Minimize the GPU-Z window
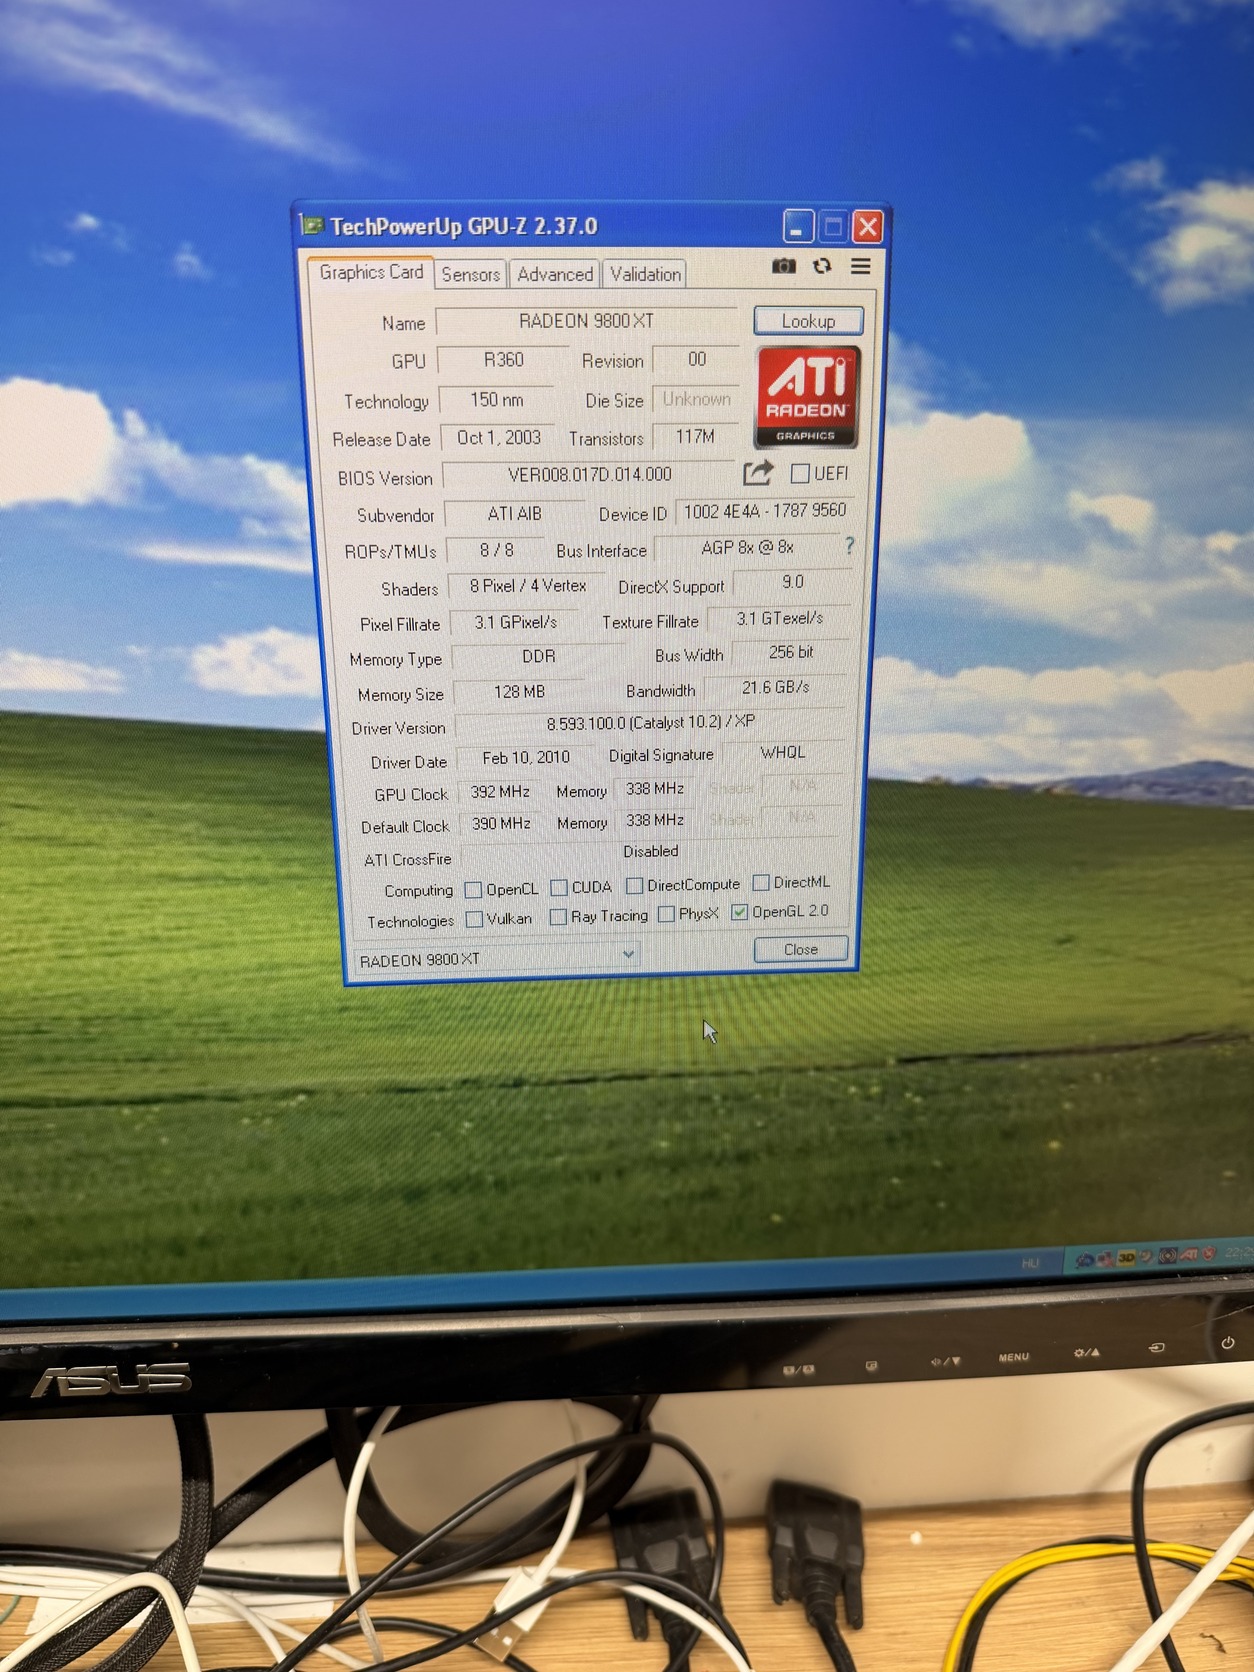The width and height of the screenshot is (1254, 1672). 797,228
